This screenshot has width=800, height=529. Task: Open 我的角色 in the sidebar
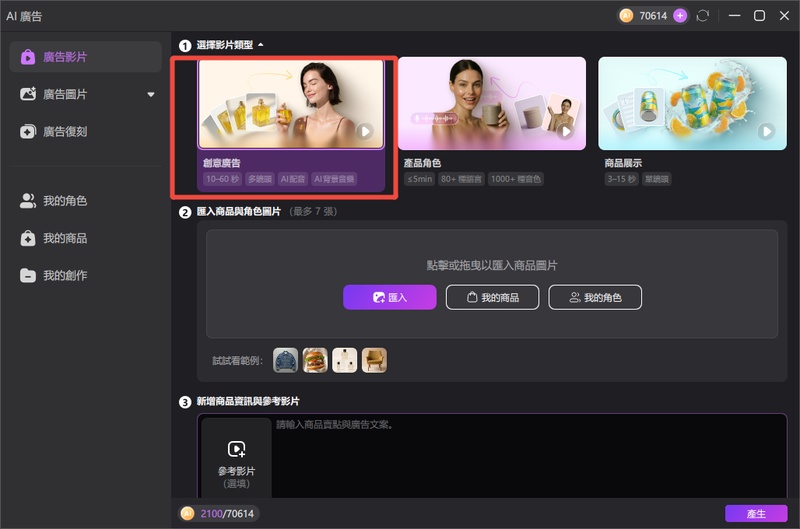(86, 200)
